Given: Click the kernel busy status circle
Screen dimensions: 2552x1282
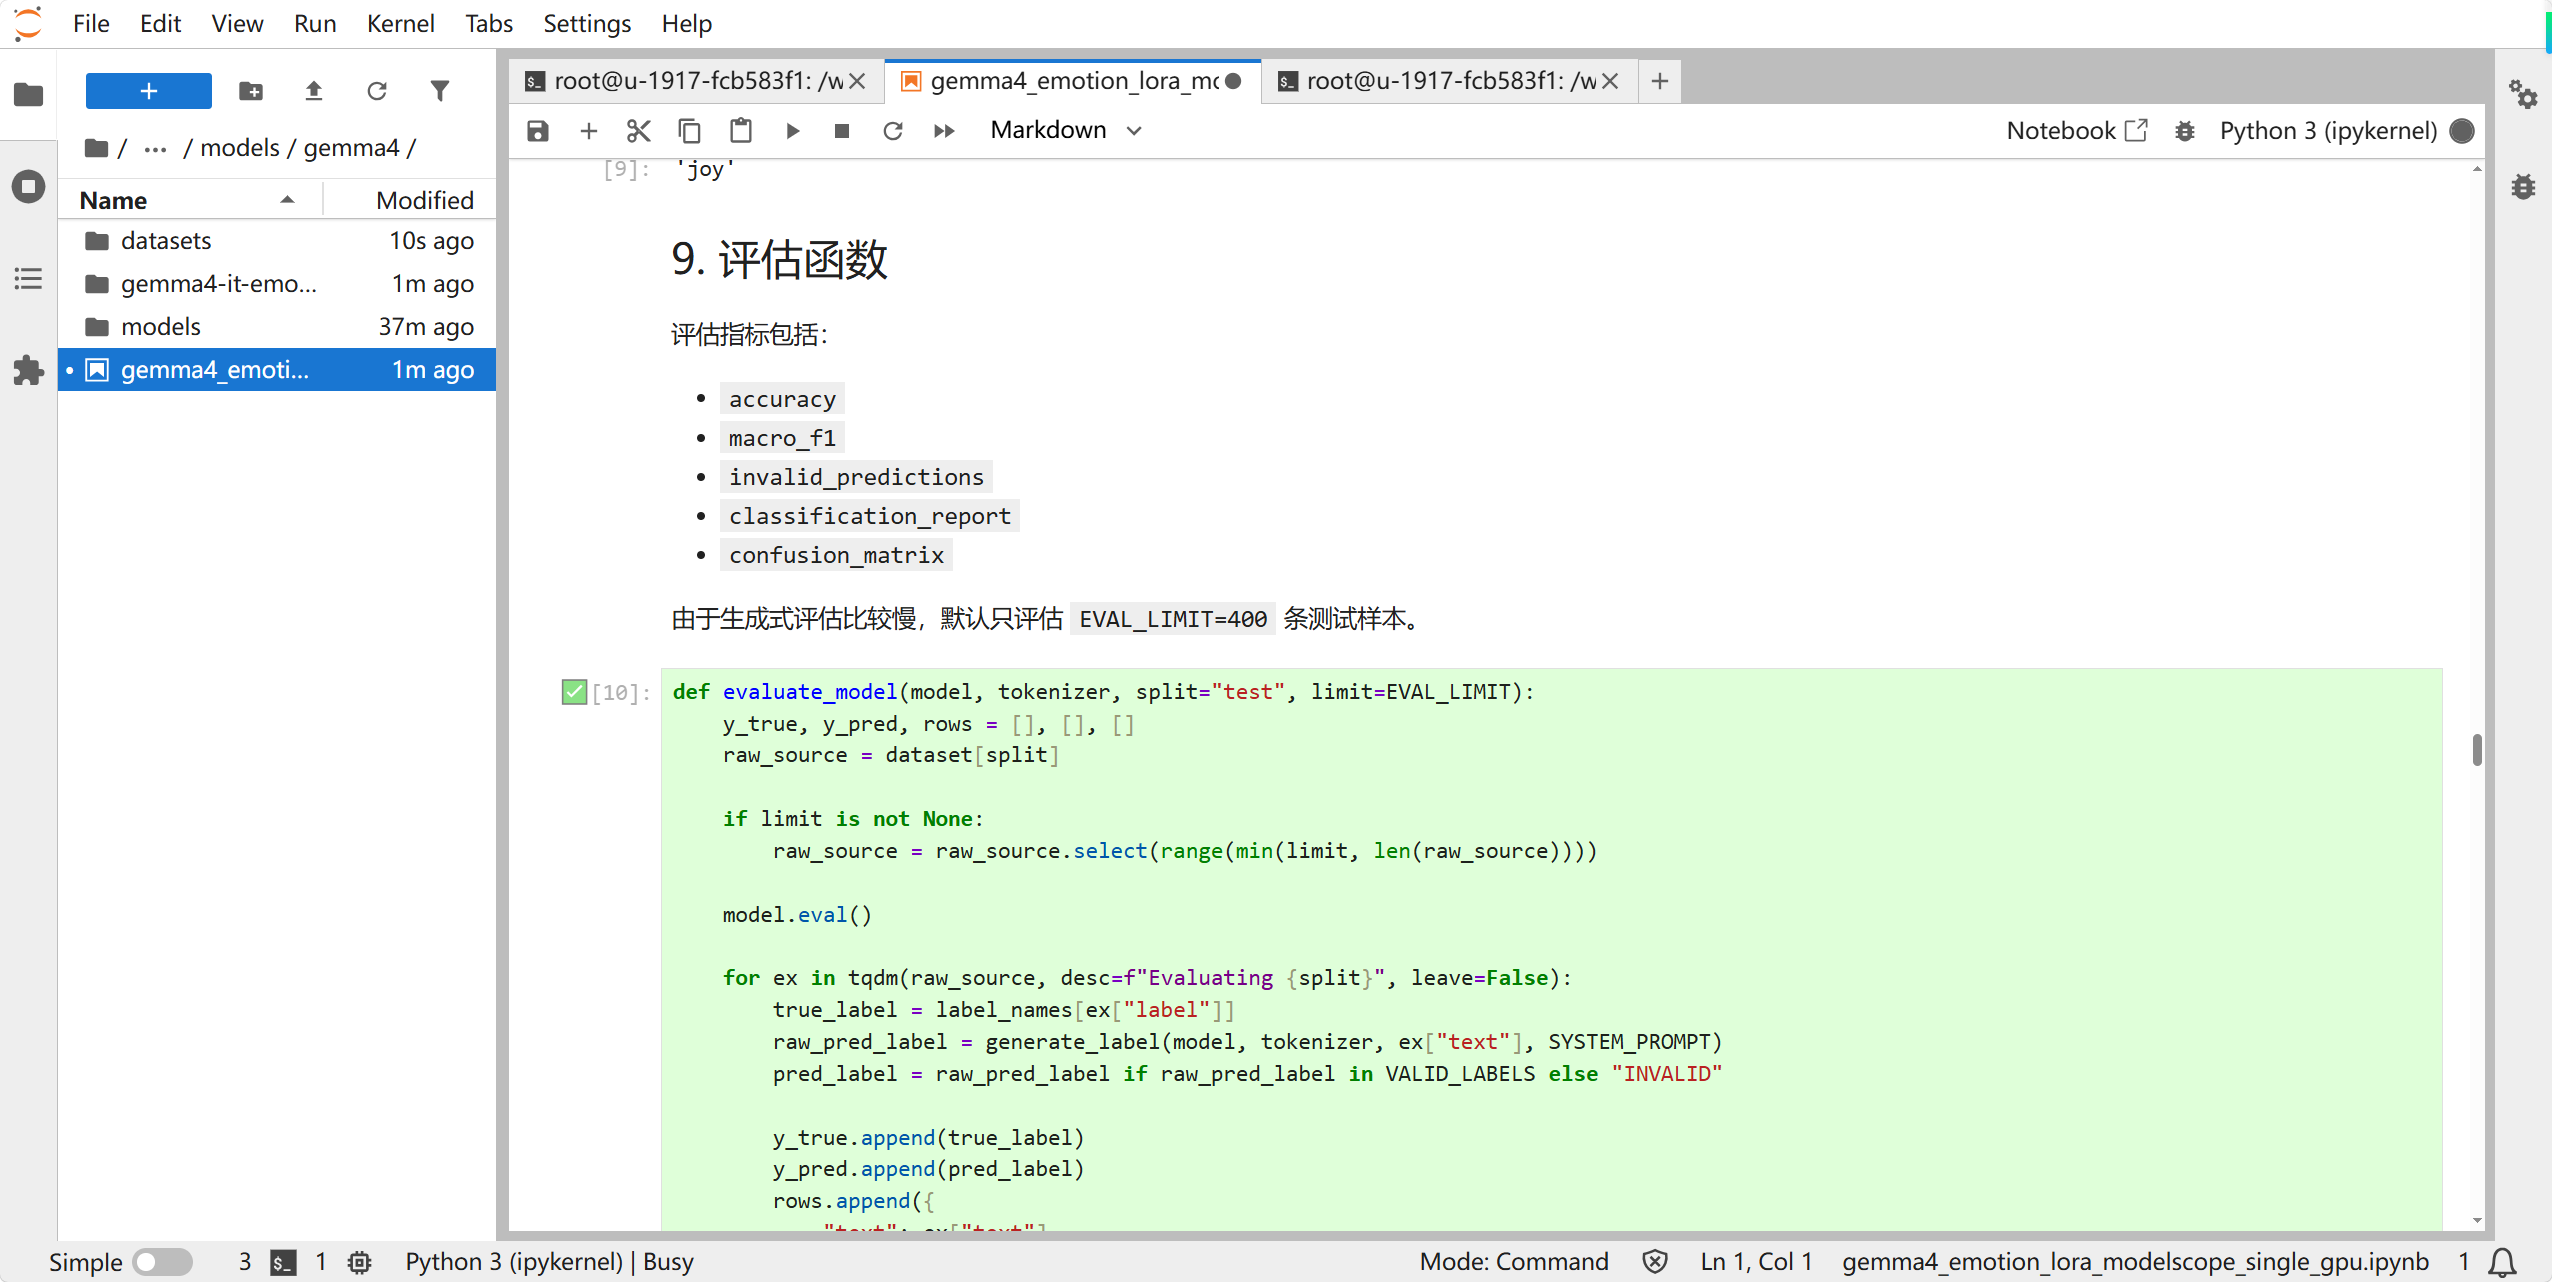Looking at the screenshot, I should coord(2463,131).
